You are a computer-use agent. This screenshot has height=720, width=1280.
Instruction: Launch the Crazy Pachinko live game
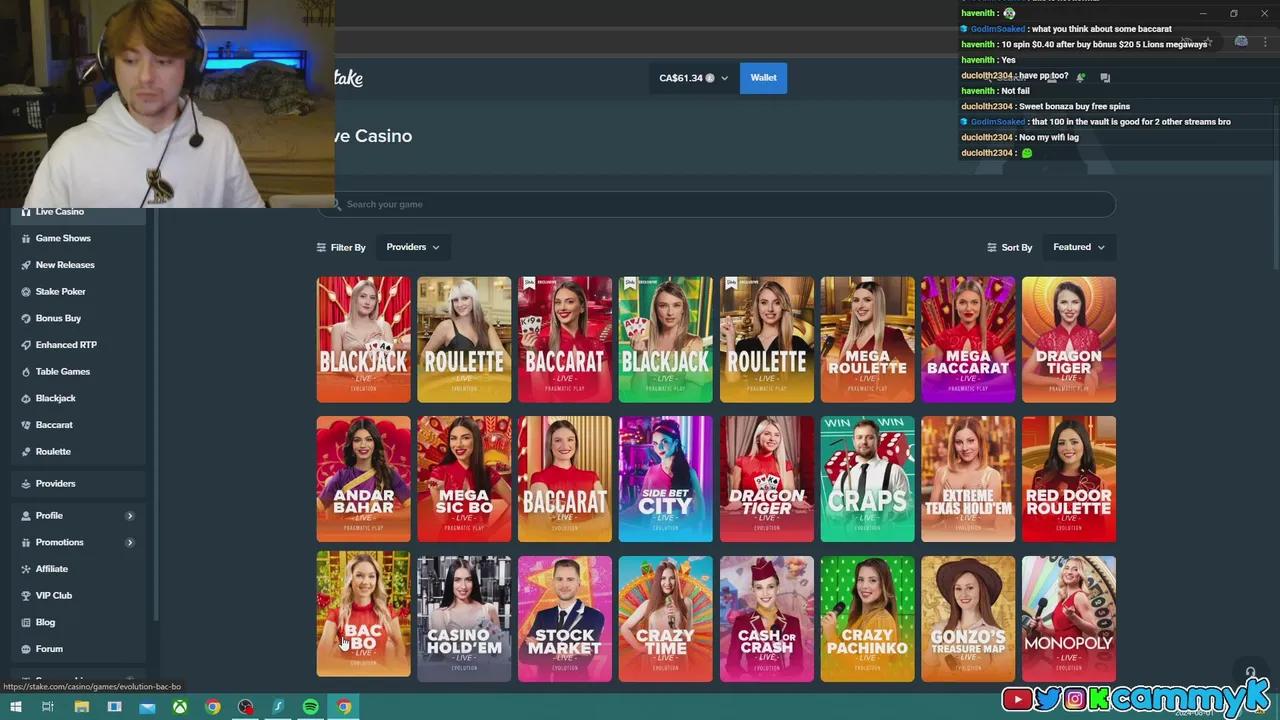pos(867,619)
